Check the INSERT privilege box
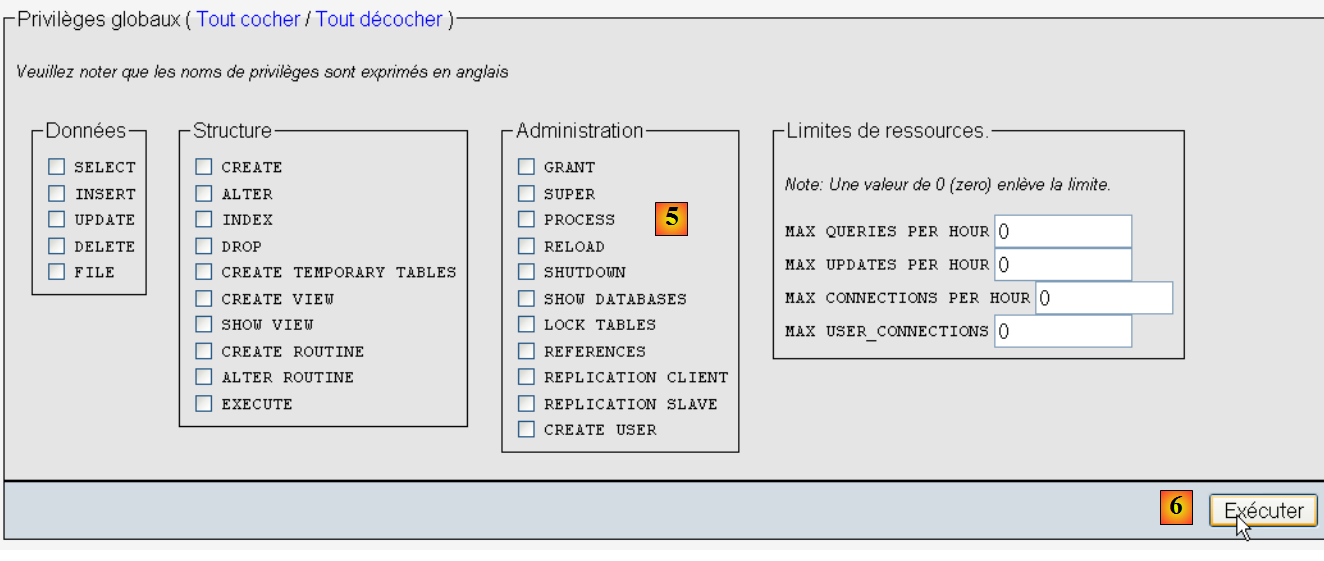This screenshot has width=1324, height=561. click(57, 194)
